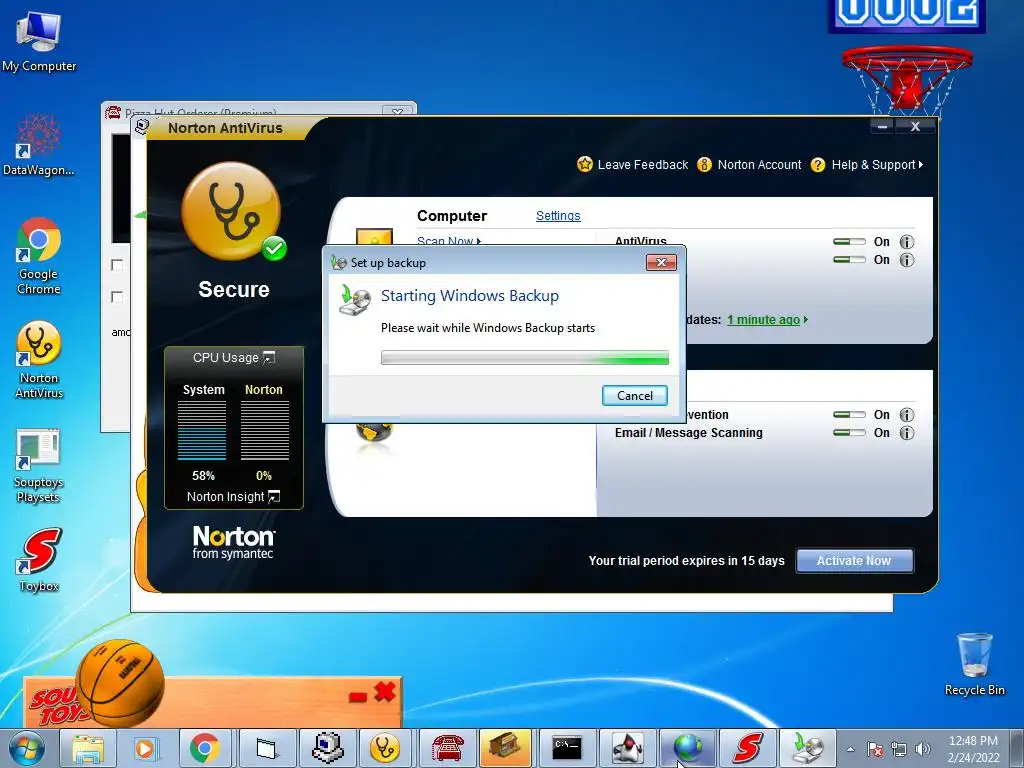Viewport: 1024px width, 768px height.
Task: Open the Recycle Bin
Action: click(x=974, y=664)
